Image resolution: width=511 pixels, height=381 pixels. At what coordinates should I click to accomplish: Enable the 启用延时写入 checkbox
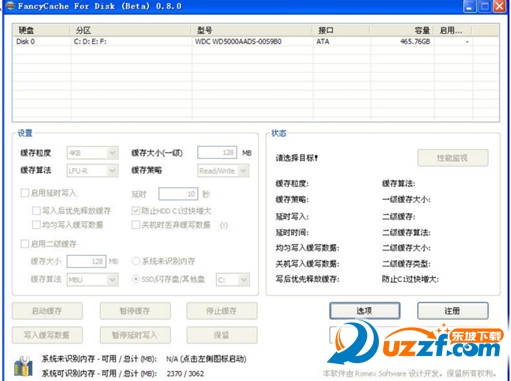[25, 193]
